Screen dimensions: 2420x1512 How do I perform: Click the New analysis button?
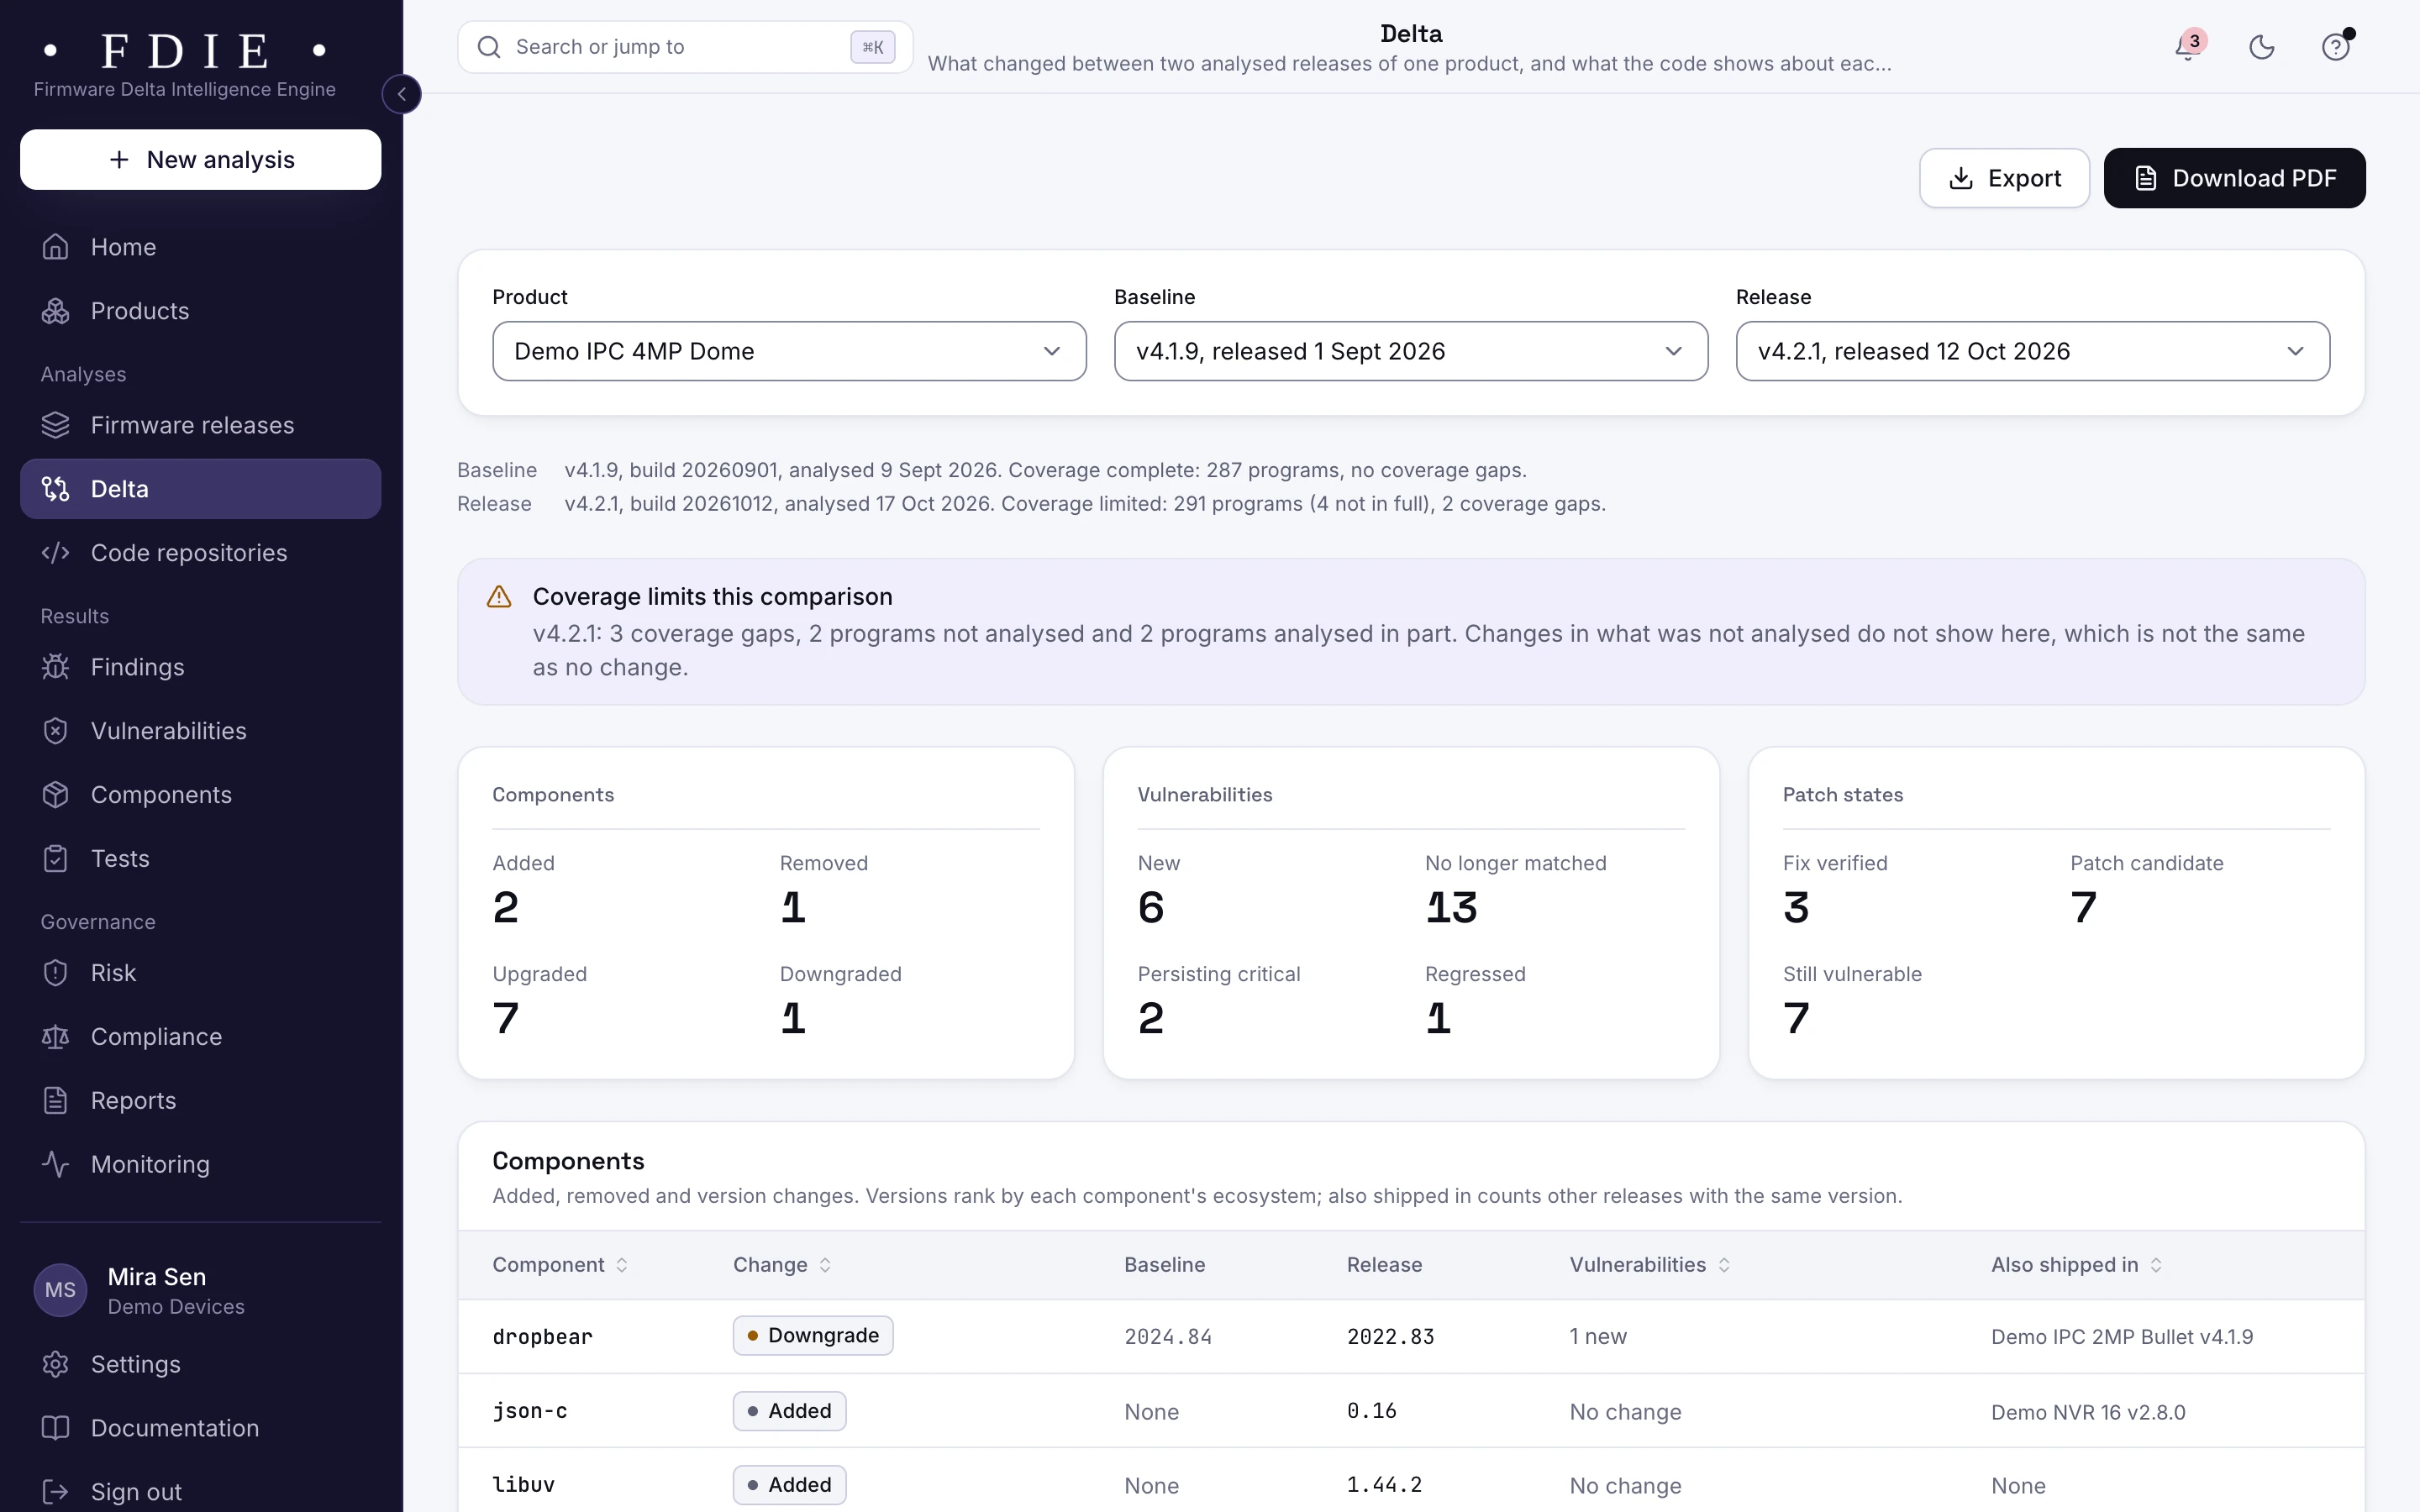tap(201, 159)
